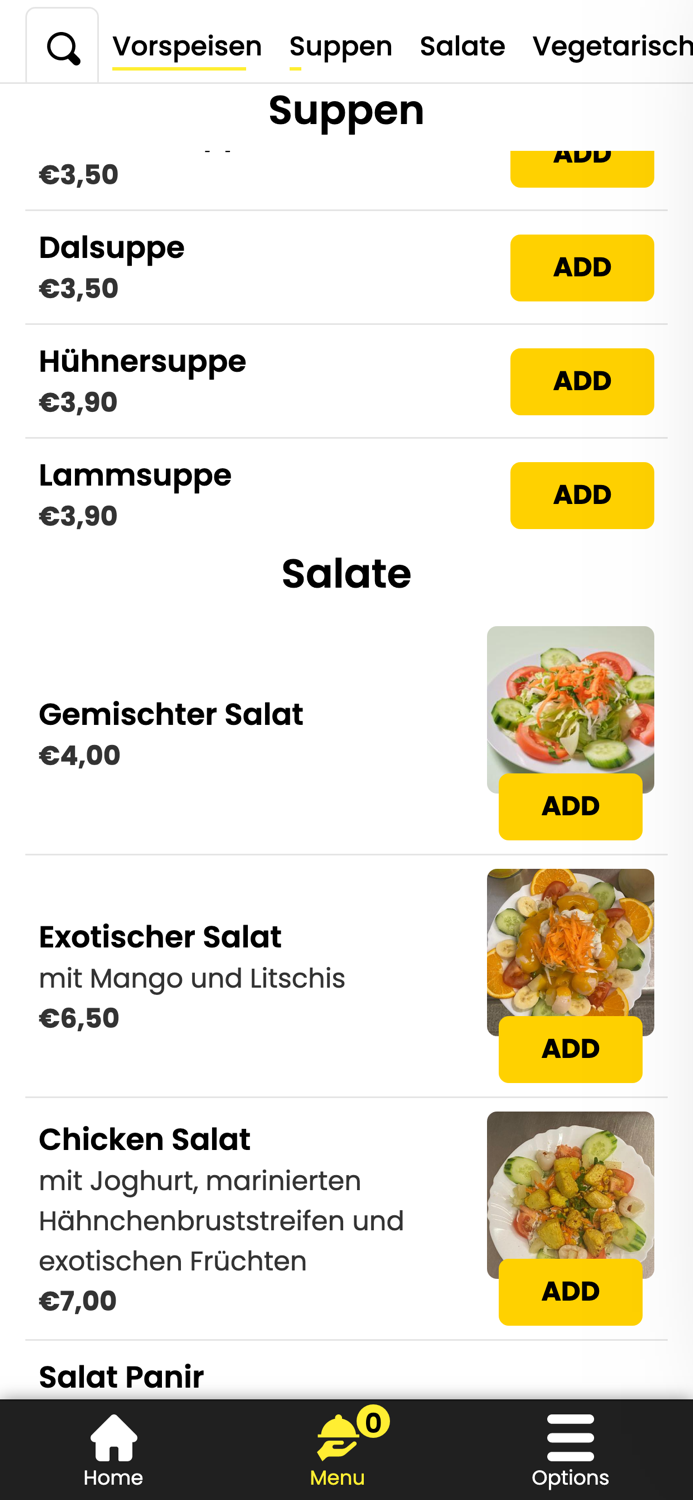Screen dimensions: 693x1500
Task: Open the Vegetarisch category tab
Action: click(612, 45)
